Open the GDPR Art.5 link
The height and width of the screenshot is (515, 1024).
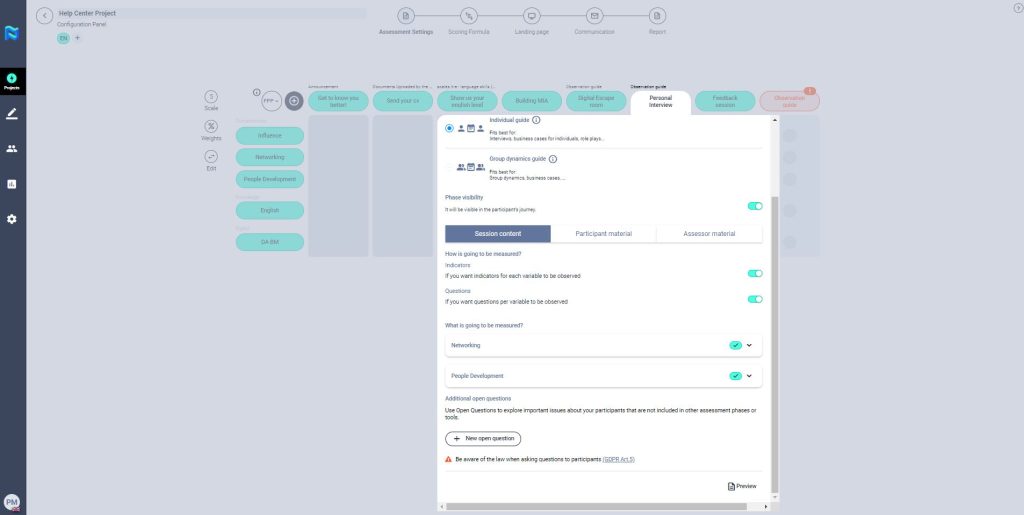[x=618, y=459]
